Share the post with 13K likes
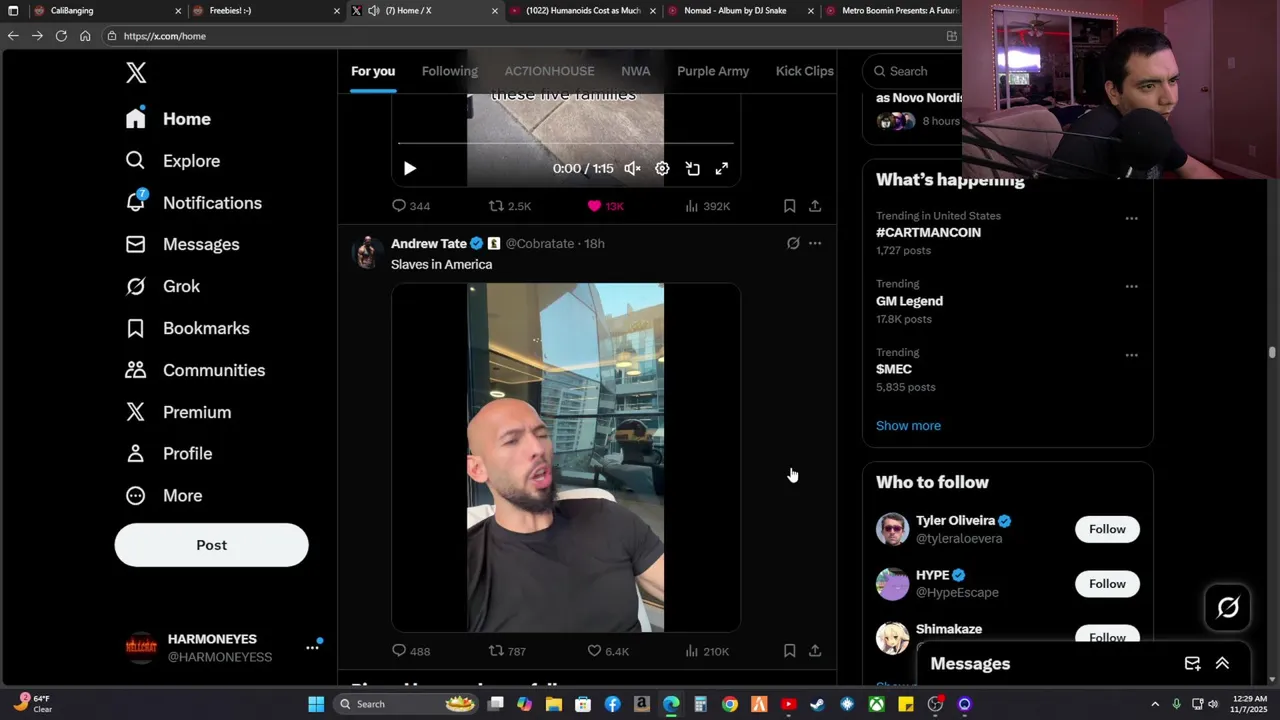The width and height of the screenshot is (1280, 720). tap(815, 206)
